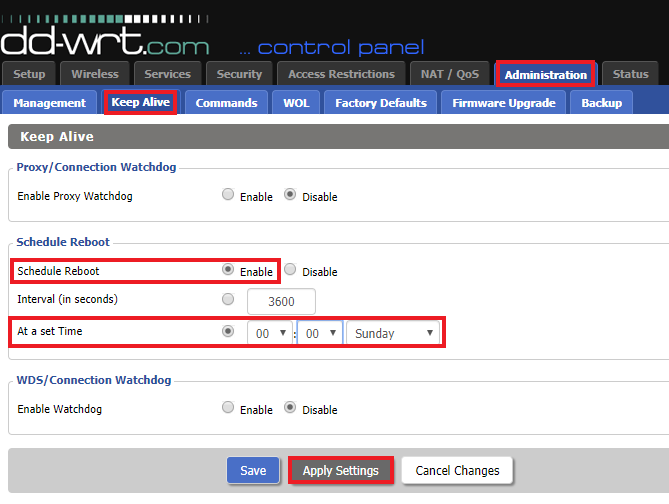Image resolution: width=669 pixels, height=504 pixels.
Task: Open the hour dropdown for reboot time
Action: click(270, 333)
